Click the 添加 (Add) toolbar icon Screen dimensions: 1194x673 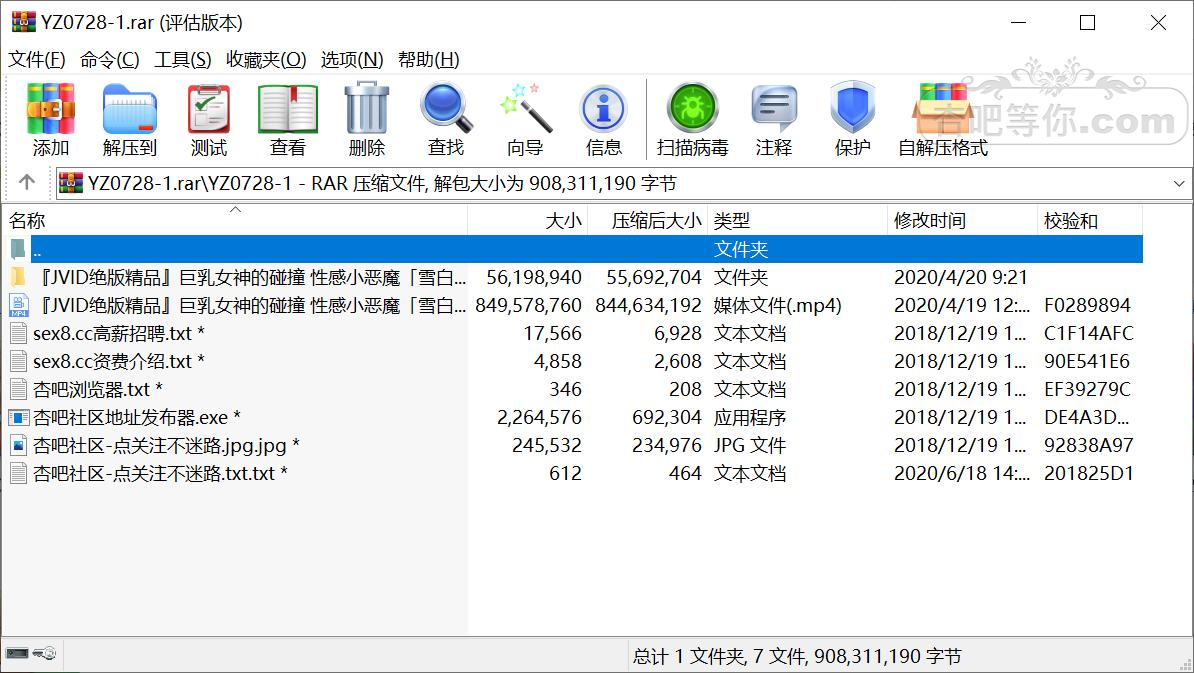click(50, 109)
